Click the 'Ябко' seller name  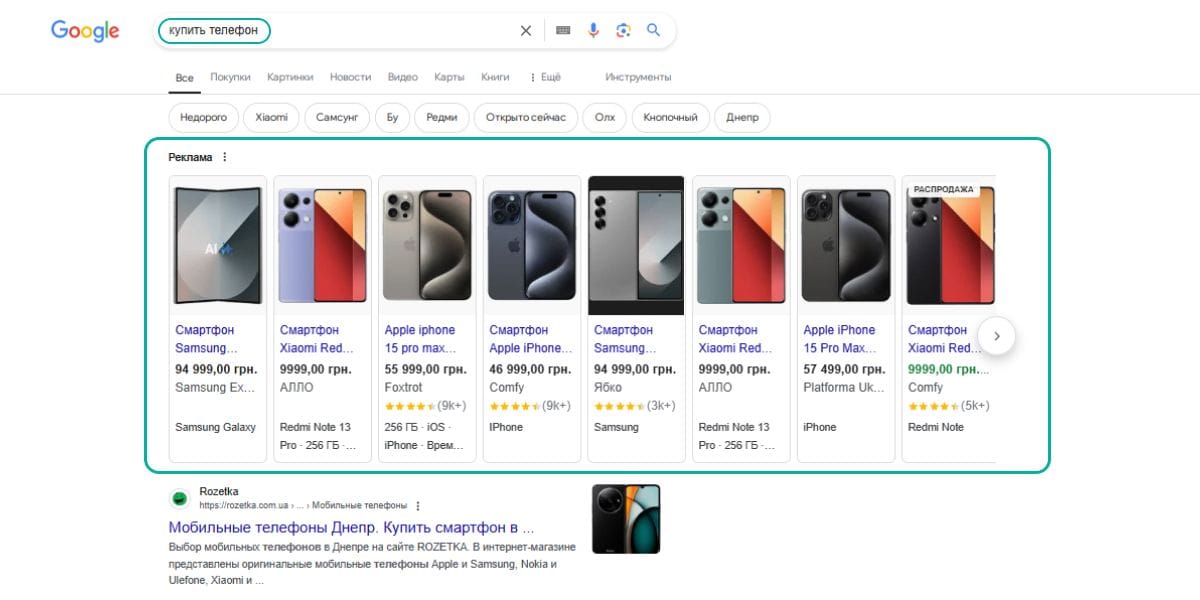[x=608, y=387]
